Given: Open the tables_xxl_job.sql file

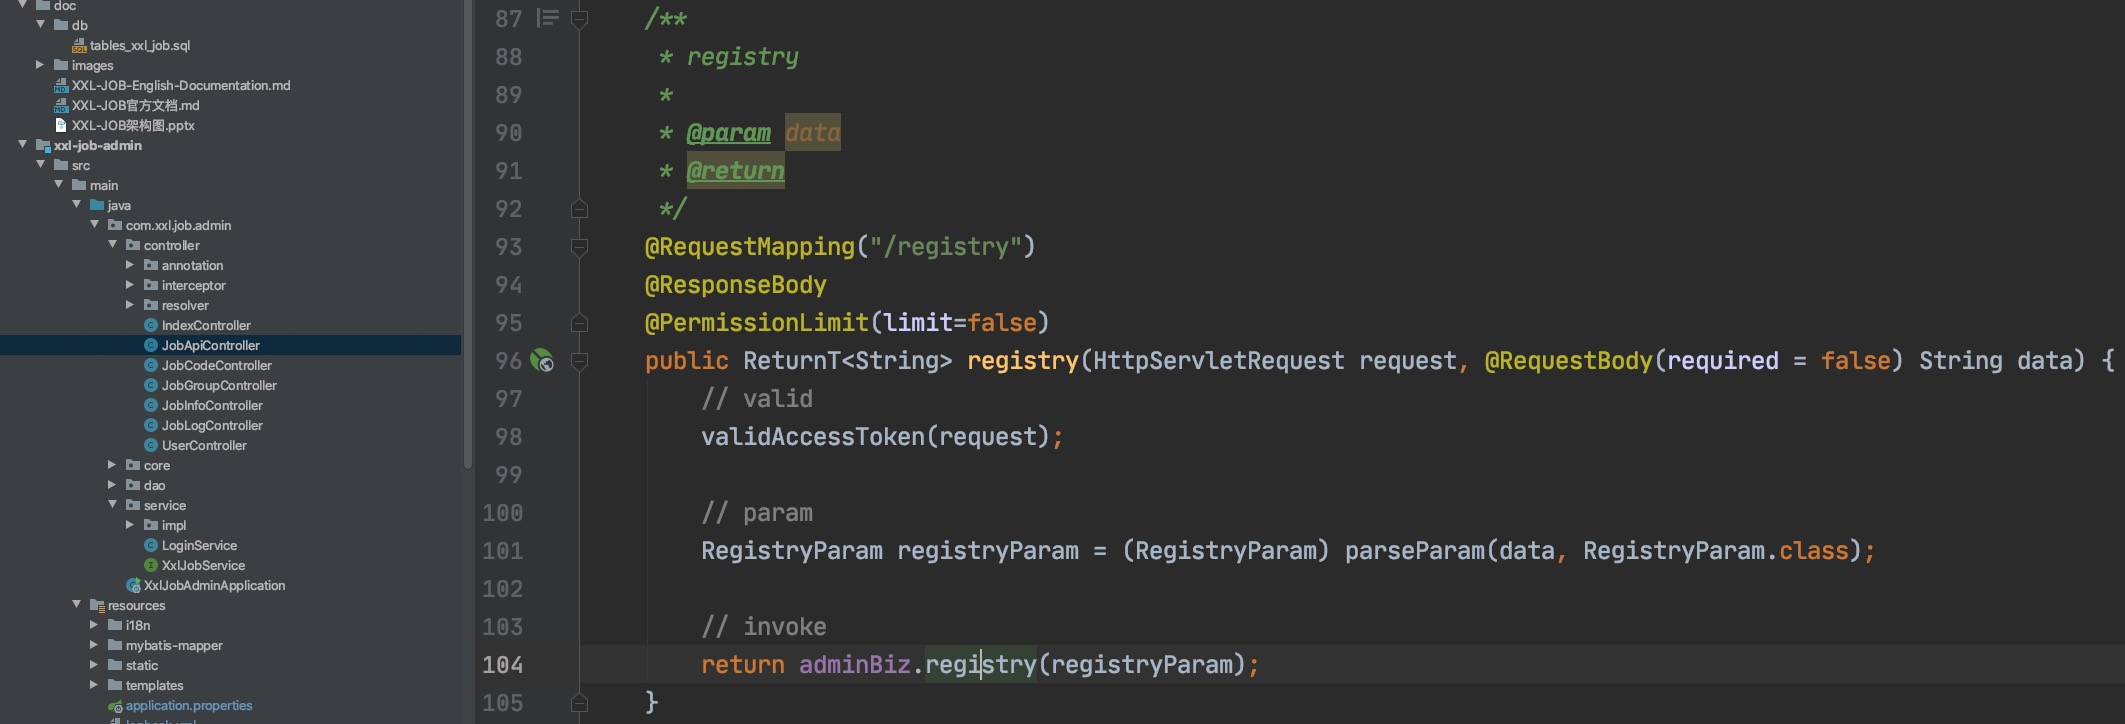Looking at the screenshot, I should click(139, 45).
